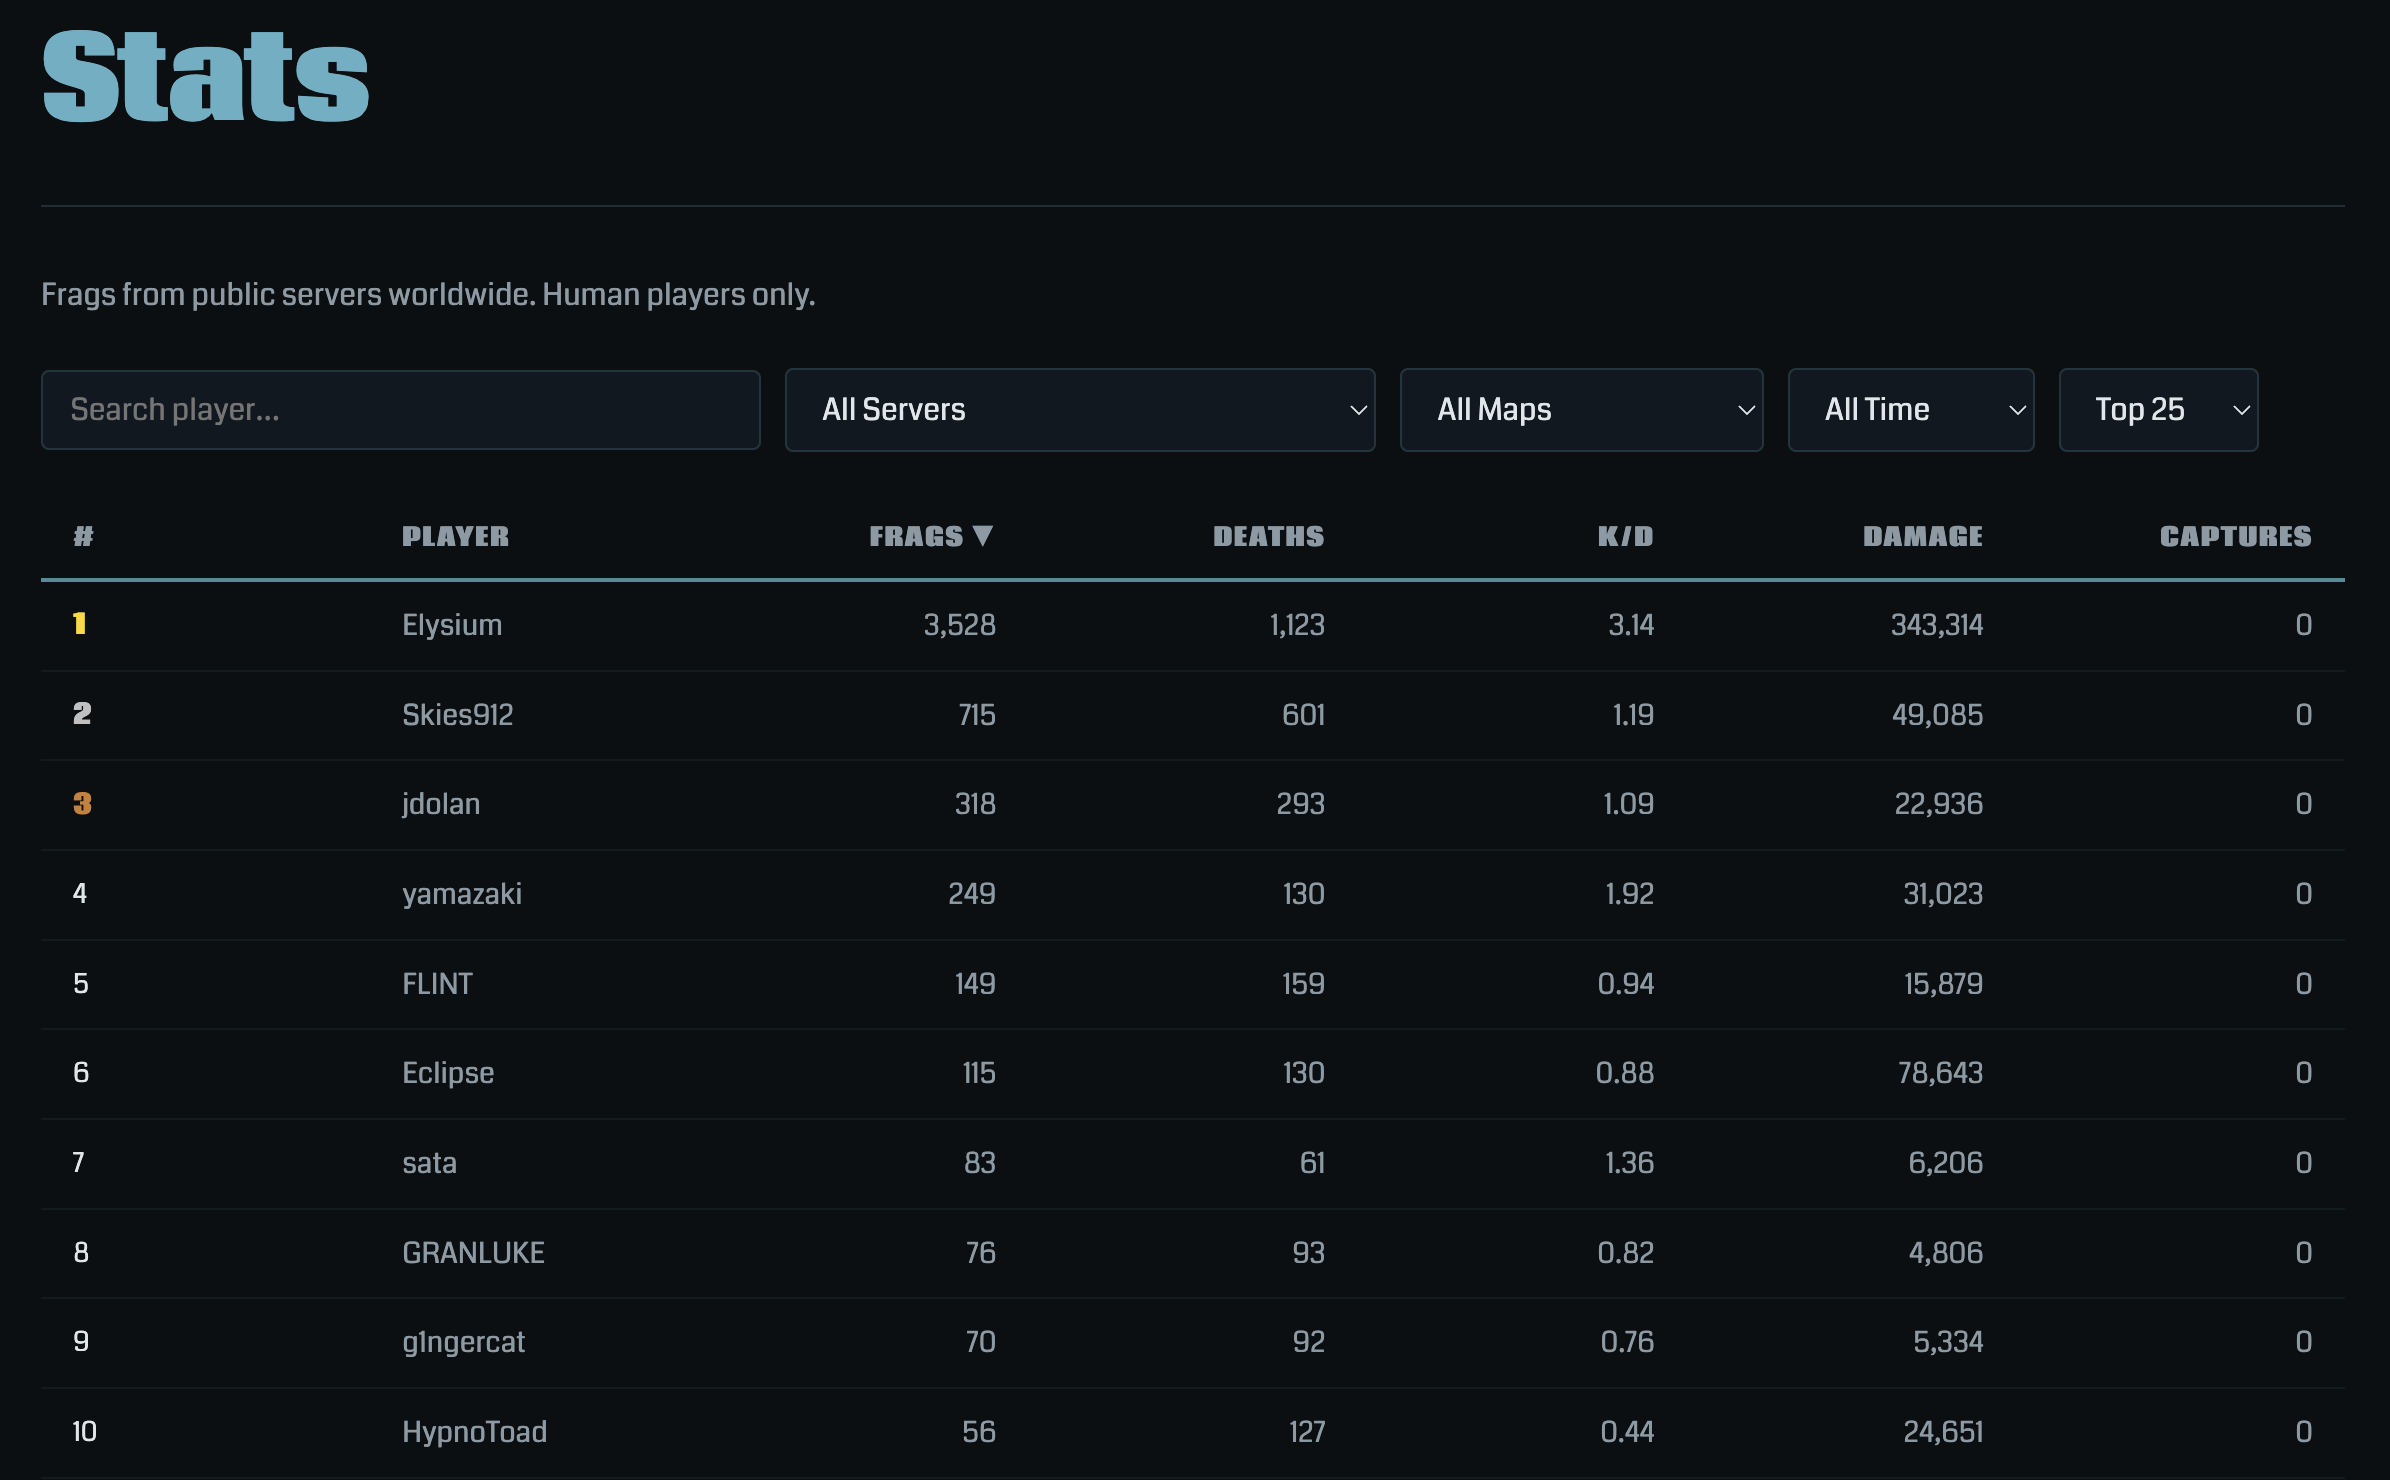Click the bronze rank 3 badge

pos(82,804)
